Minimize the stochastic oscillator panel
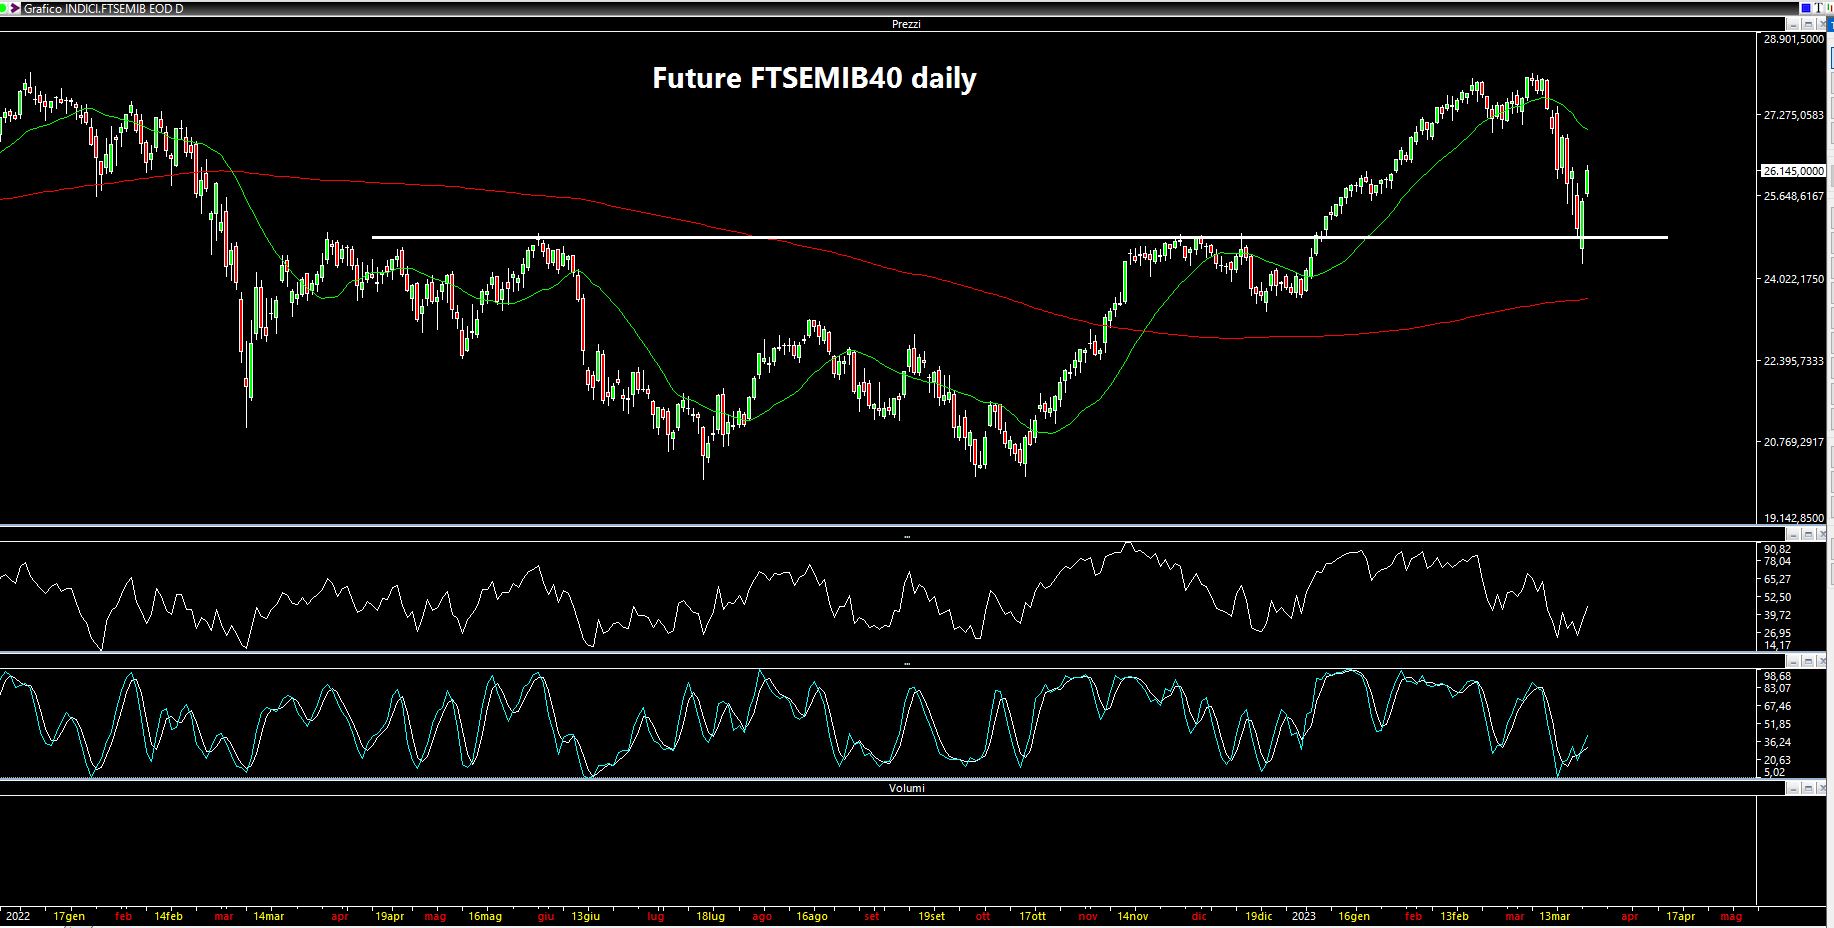Viewport: 1834px width, 928px height. click(1793, 662)
